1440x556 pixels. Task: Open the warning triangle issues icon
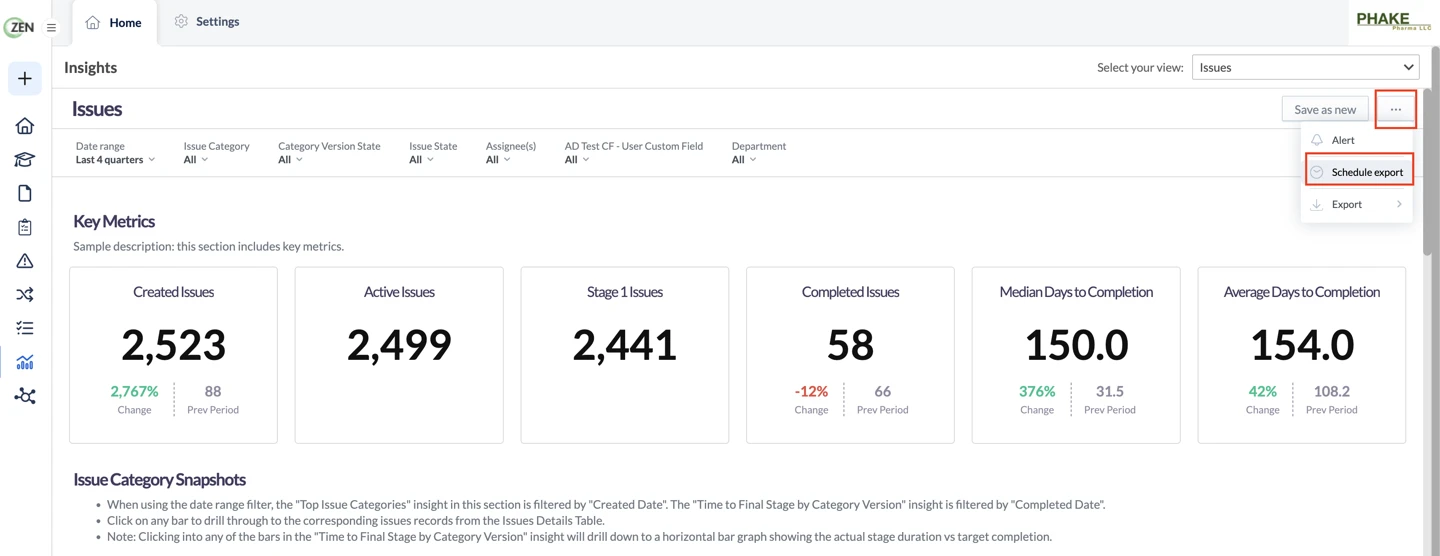coord(25,261)
